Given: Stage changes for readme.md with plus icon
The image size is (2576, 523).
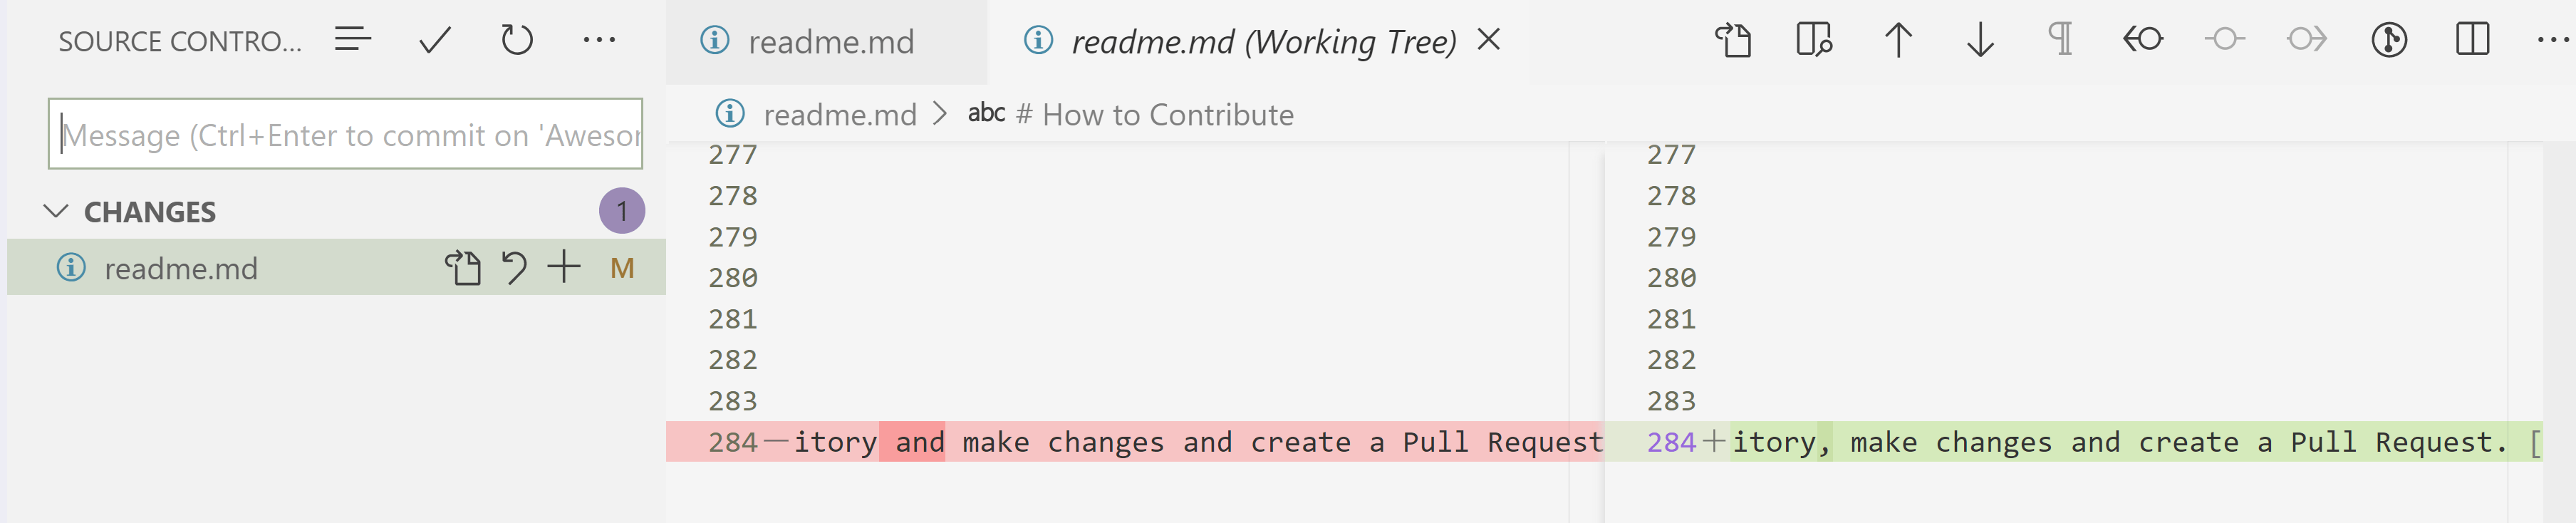Looking at the screenshot, I should [564, 267].
